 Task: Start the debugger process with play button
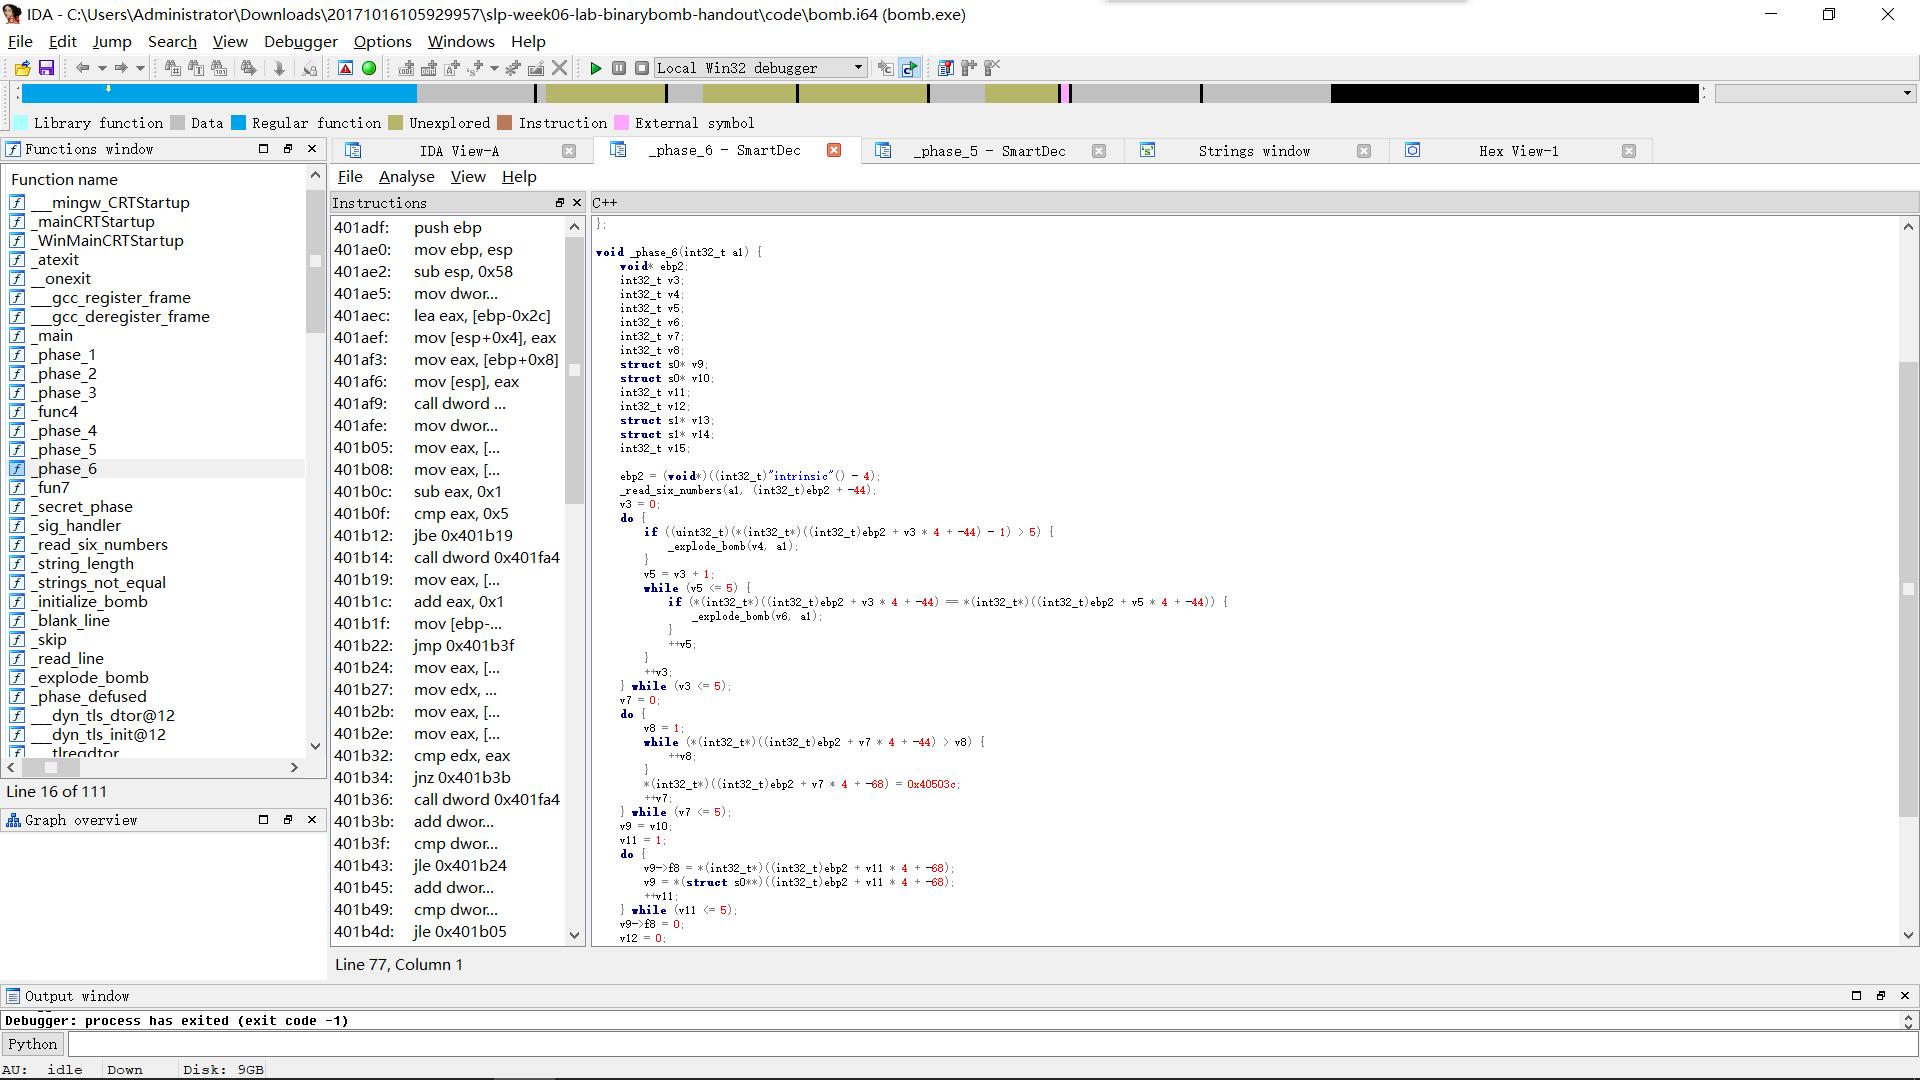point(596,68)
